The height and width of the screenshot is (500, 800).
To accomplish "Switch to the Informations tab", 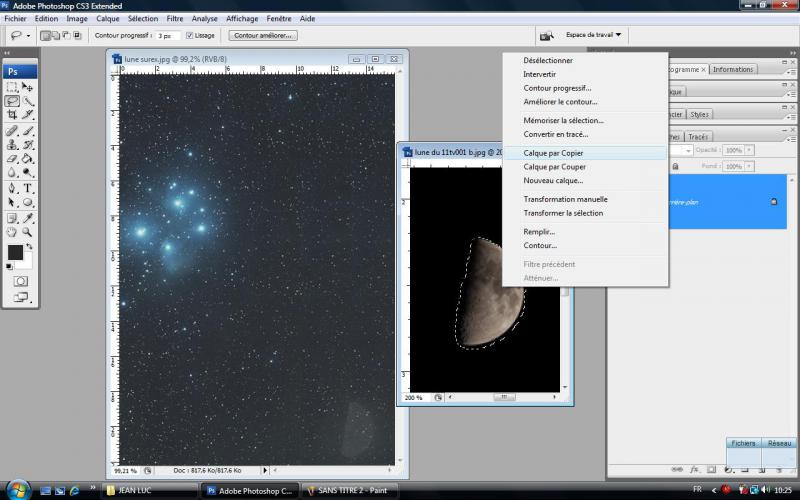I will tap(733, 69).
